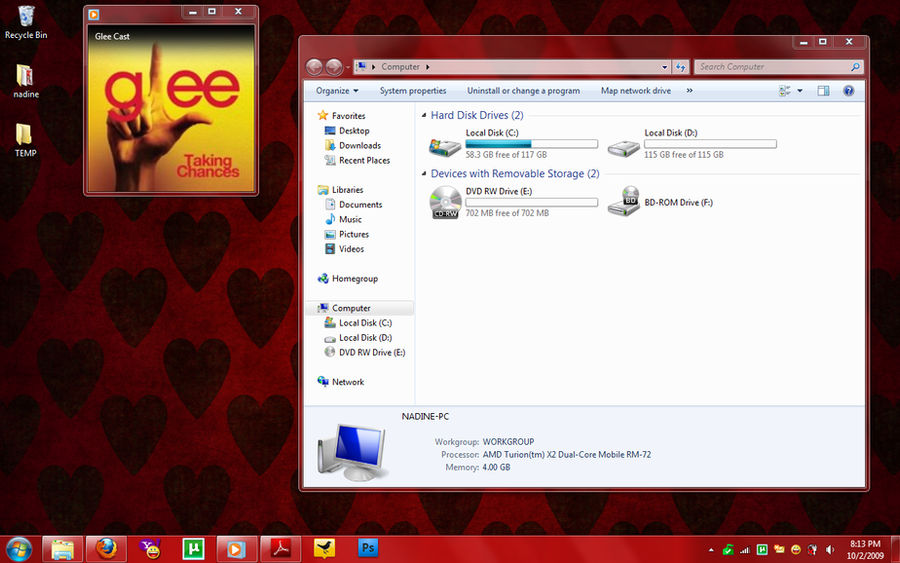
Task: Open Windows Explorer from taskbar
Action: point(63,549)
